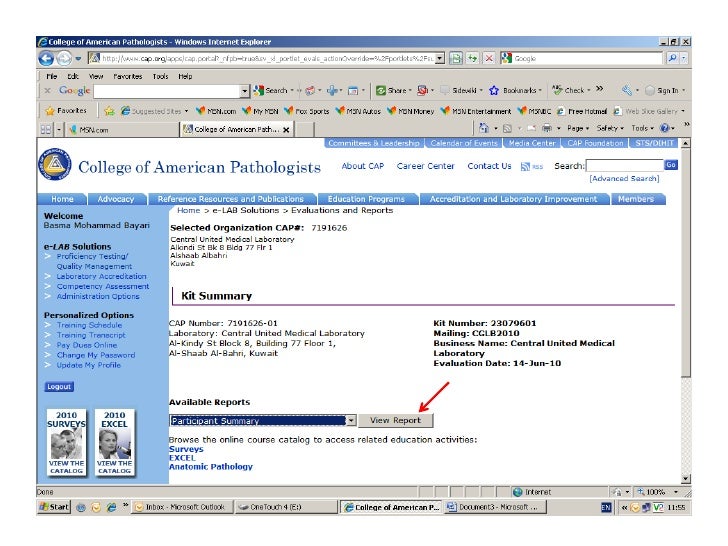Click the red Stop loading icon

pos(489,58)
